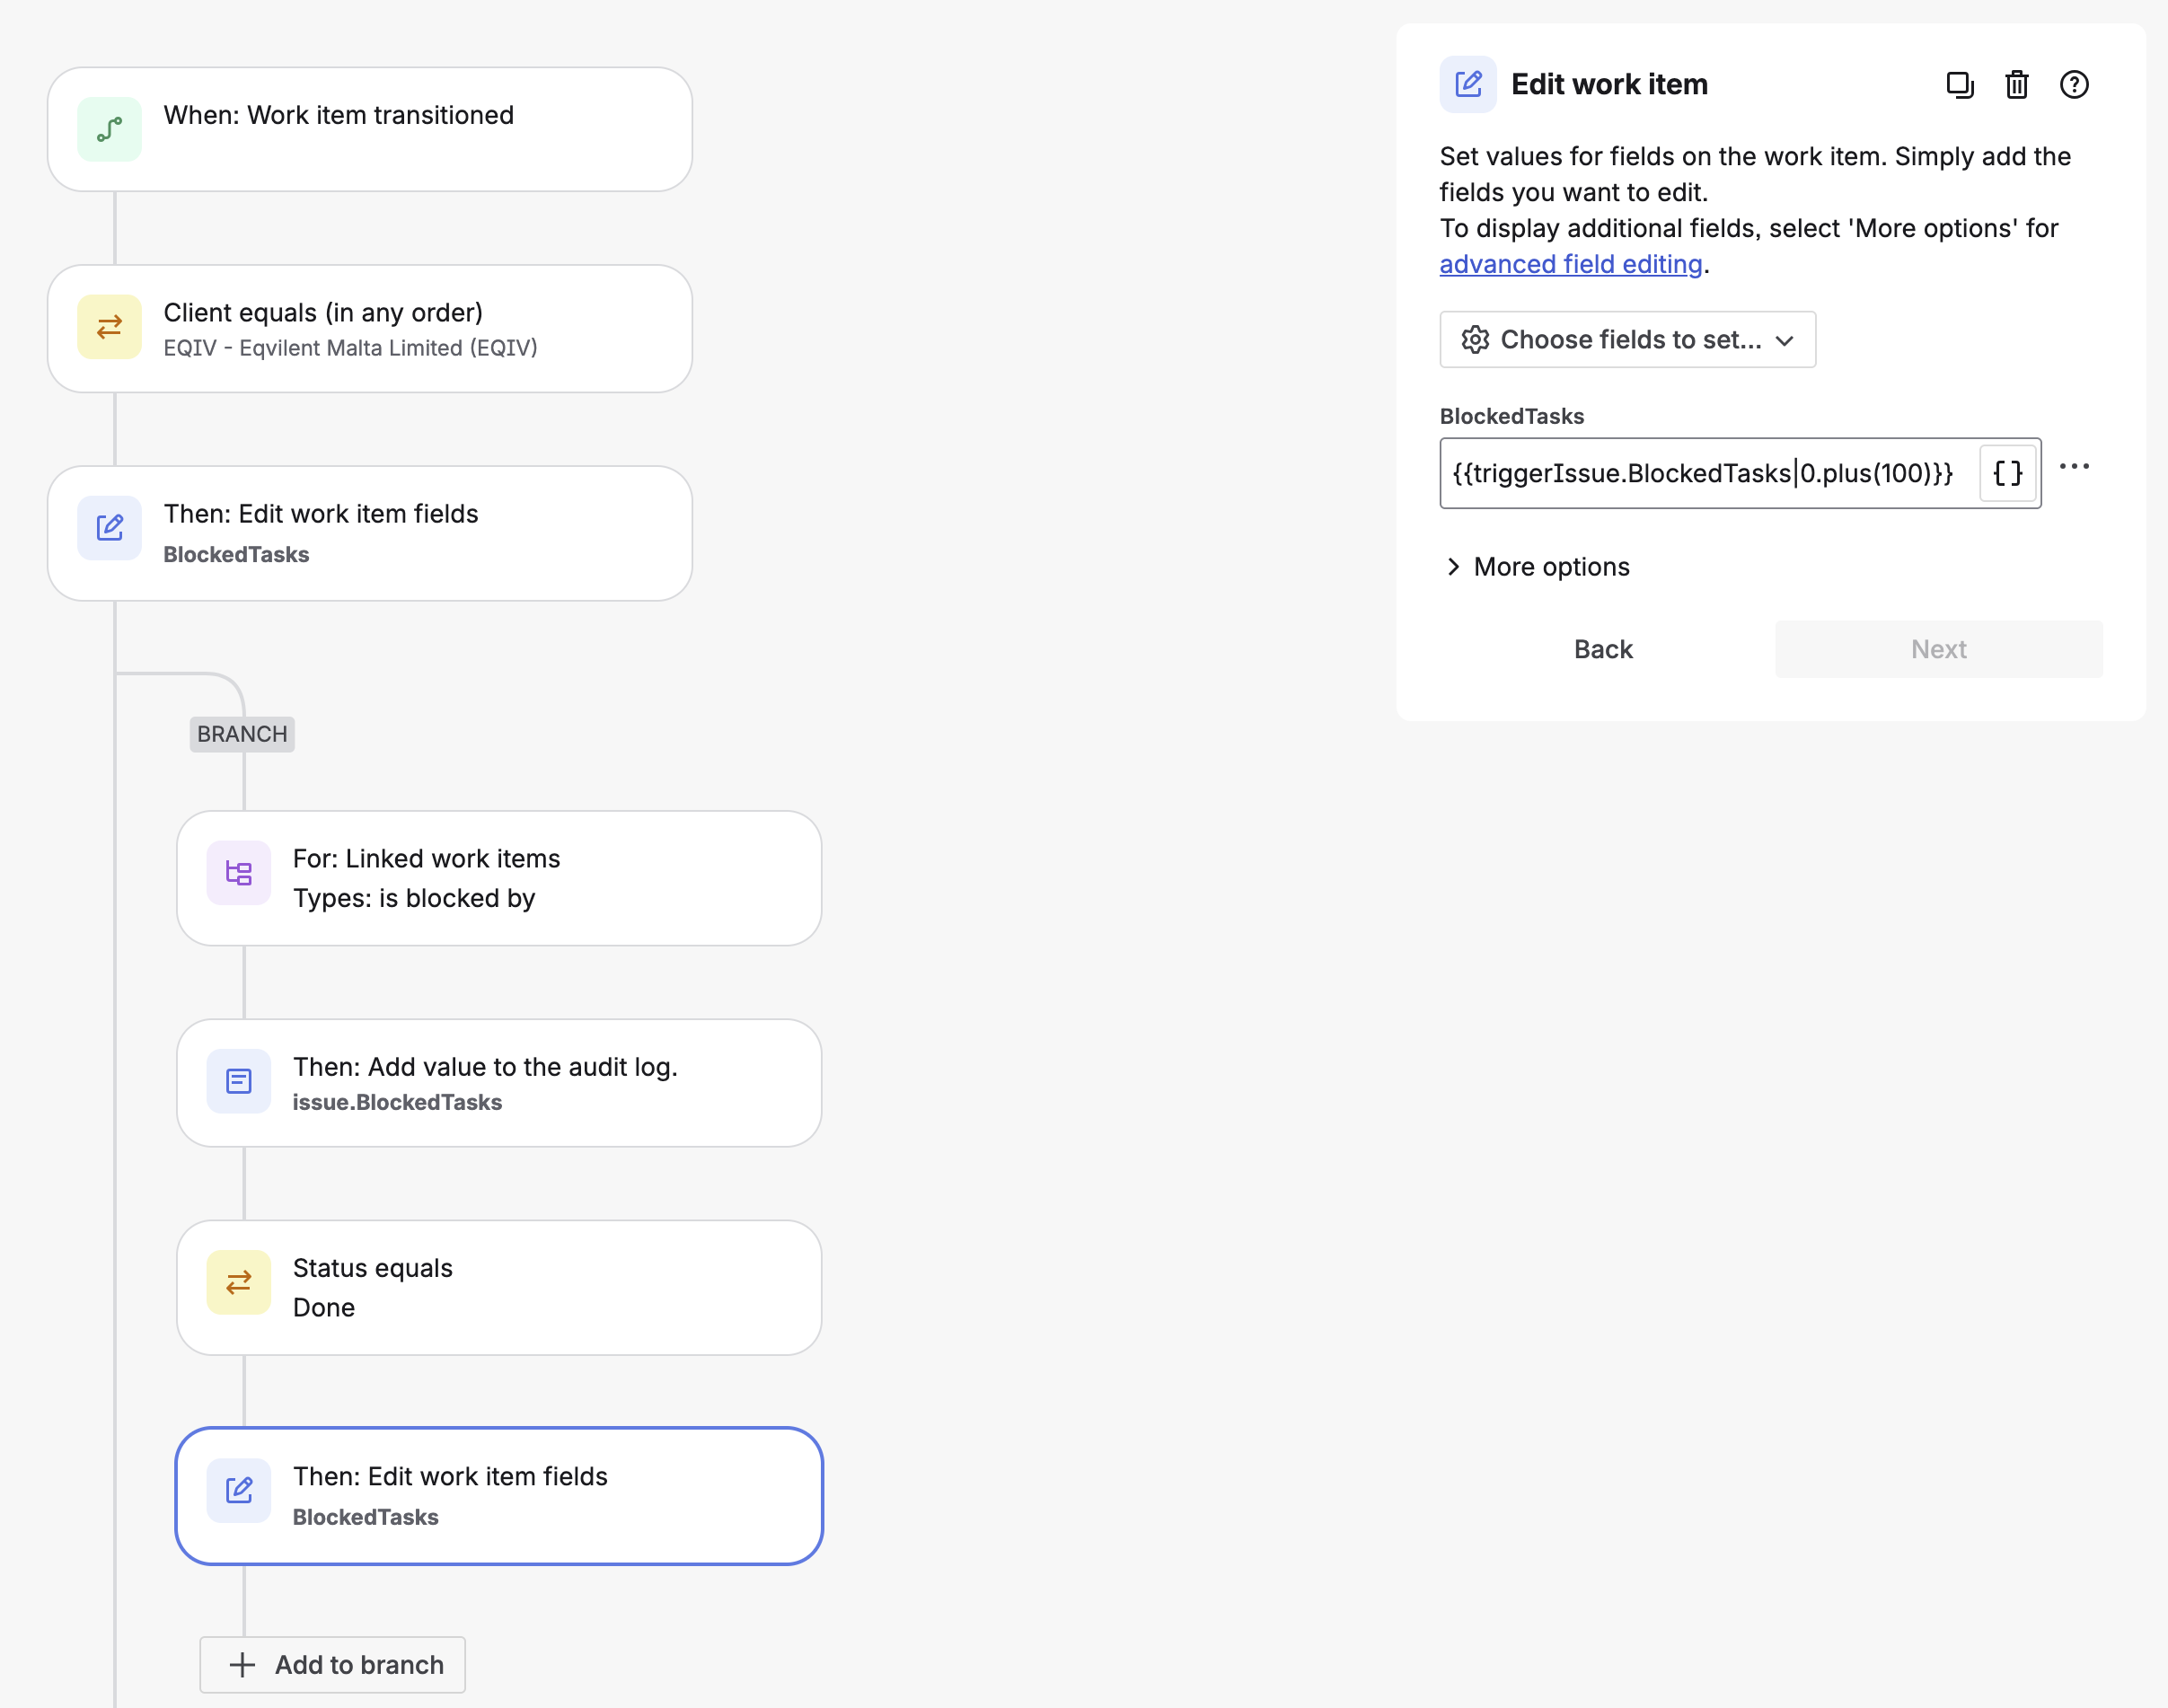Click the Next button
This screenshot has height=1708, width=2168.
pyautogui.click(x=1938, y=649)
